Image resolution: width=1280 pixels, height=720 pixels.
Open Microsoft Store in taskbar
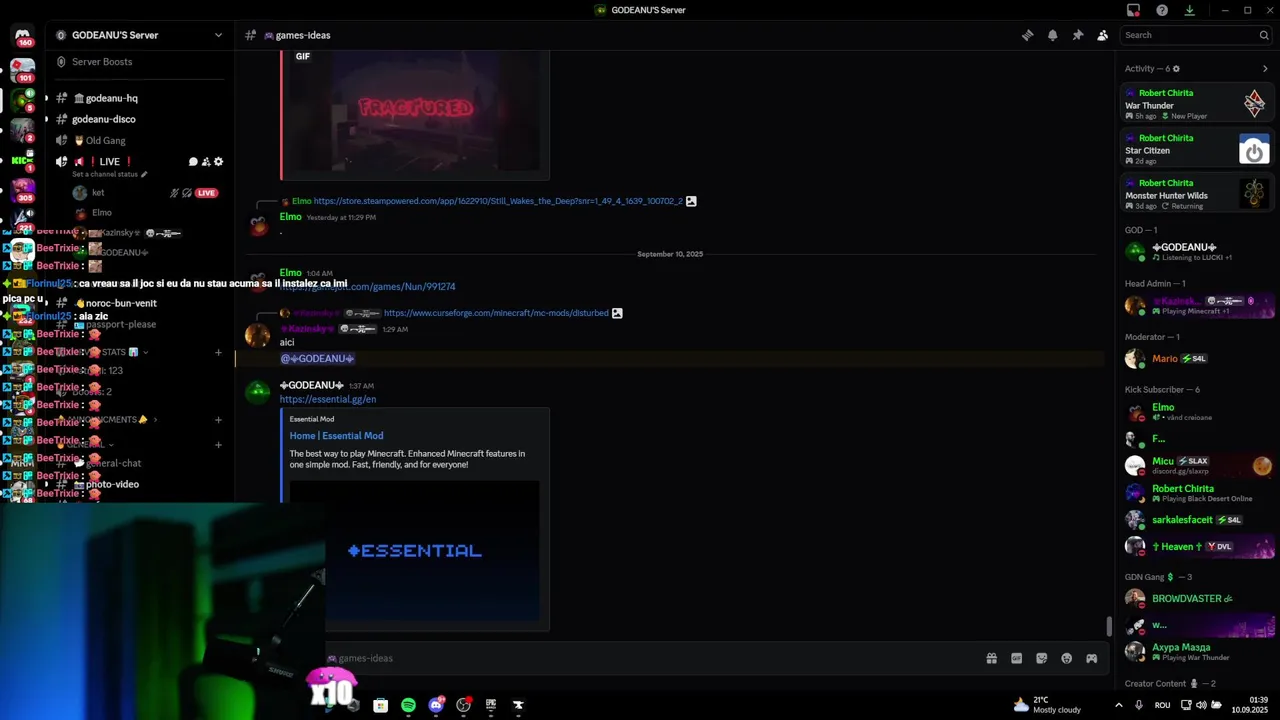(380, 705)
